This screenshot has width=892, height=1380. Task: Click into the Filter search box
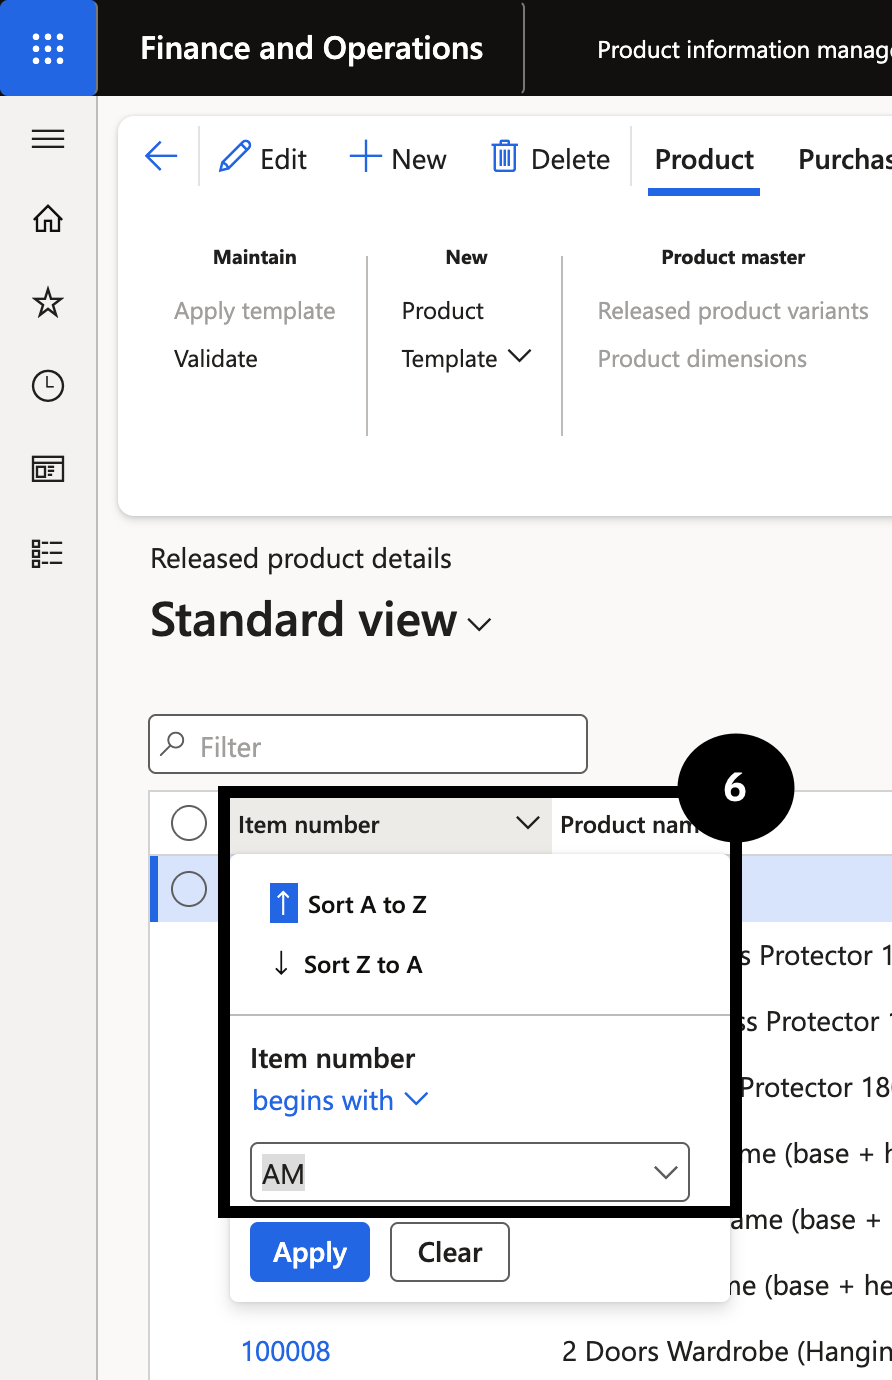tap(368, 744)
